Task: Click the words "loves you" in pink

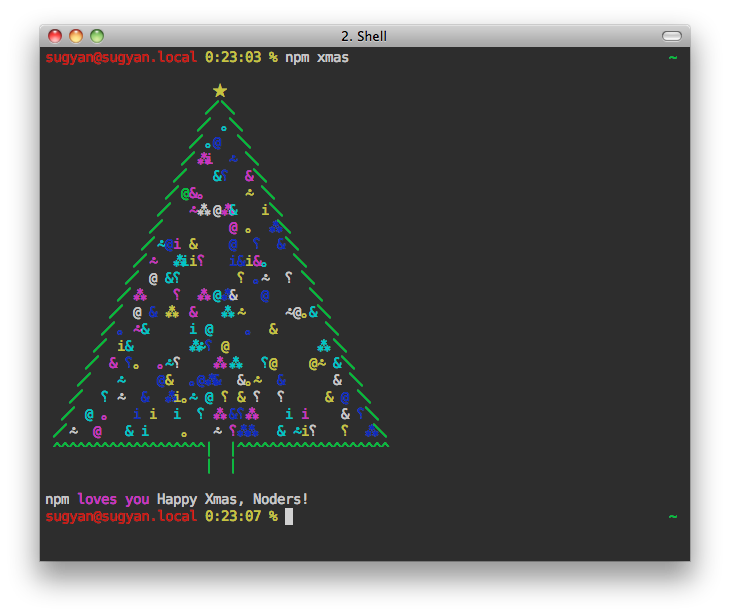Action: coord(114,499)
